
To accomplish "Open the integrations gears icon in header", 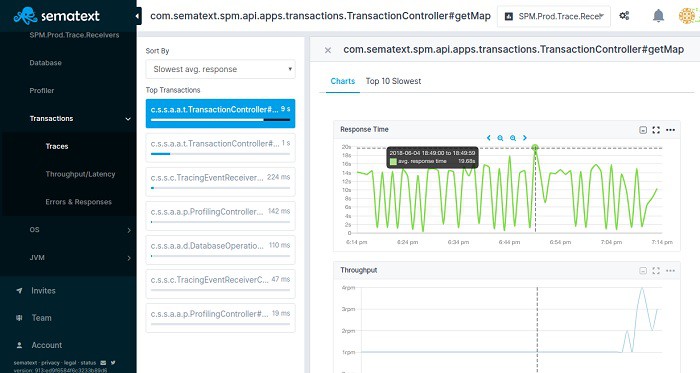I will [624, 16].
